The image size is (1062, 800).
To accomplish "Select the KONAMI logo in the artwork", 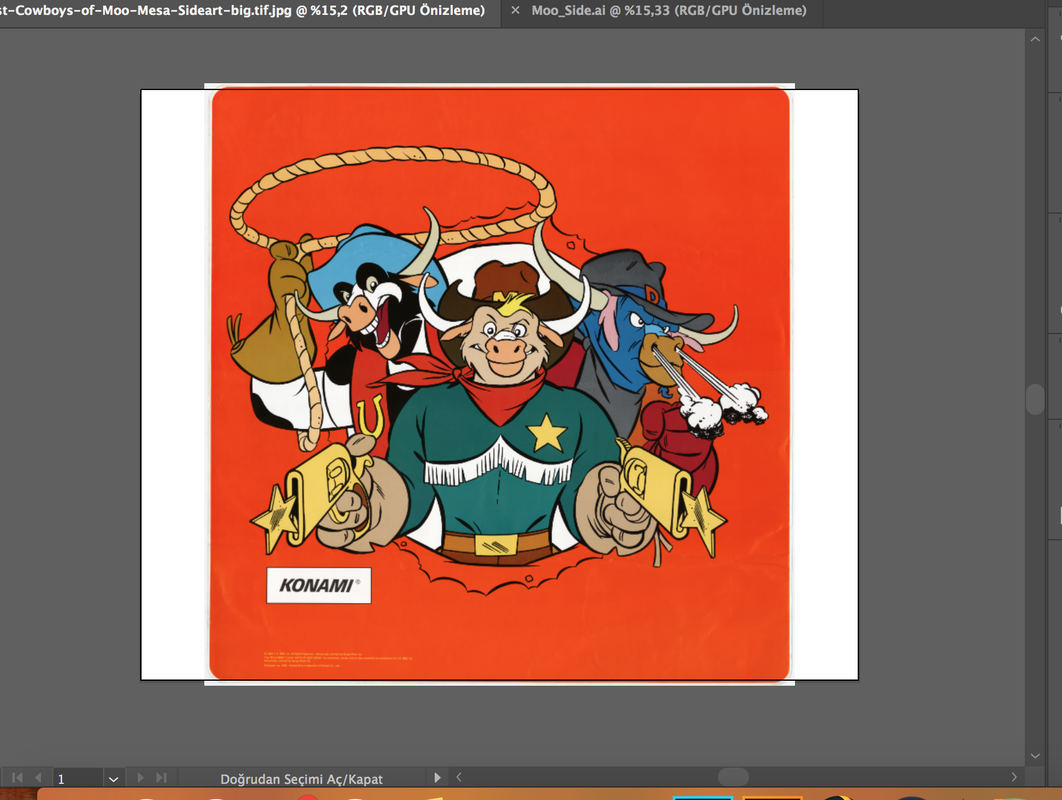I will (319, 585).
